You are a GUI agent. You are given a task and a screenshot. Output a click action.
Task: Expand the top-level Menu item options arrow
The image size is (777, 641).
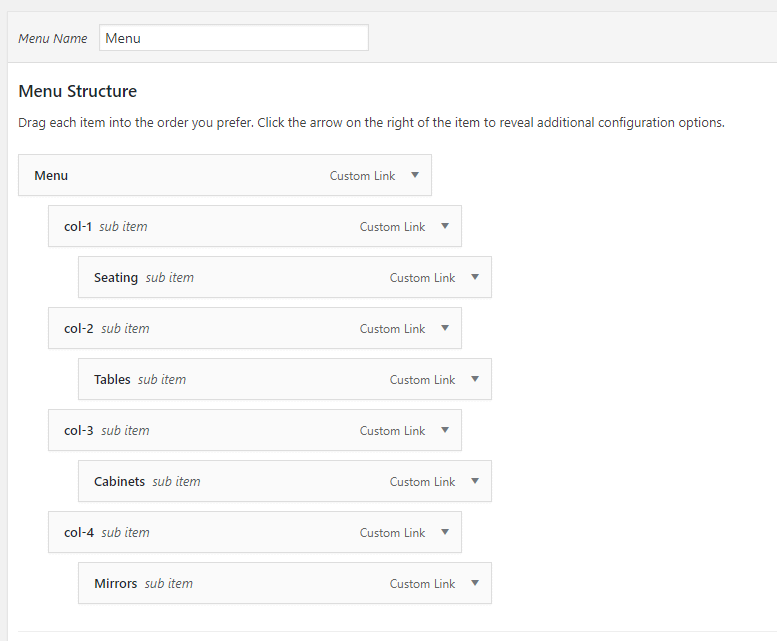click(x=415, y=176)
